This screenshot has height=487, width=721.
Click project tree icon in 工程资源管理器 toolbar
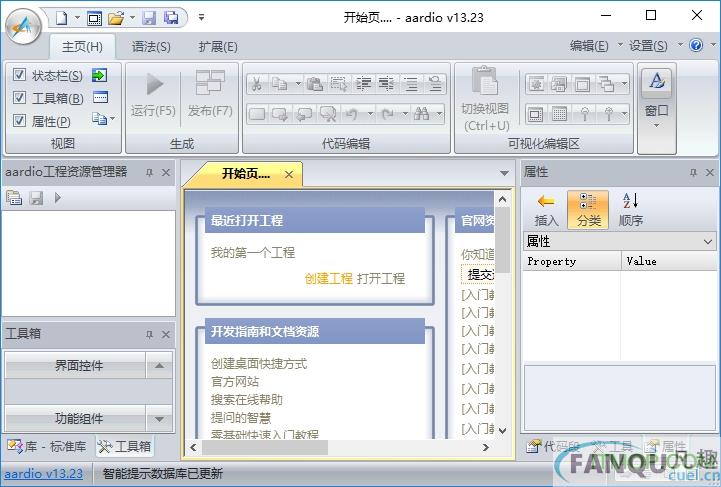click(x=14, y=198)
